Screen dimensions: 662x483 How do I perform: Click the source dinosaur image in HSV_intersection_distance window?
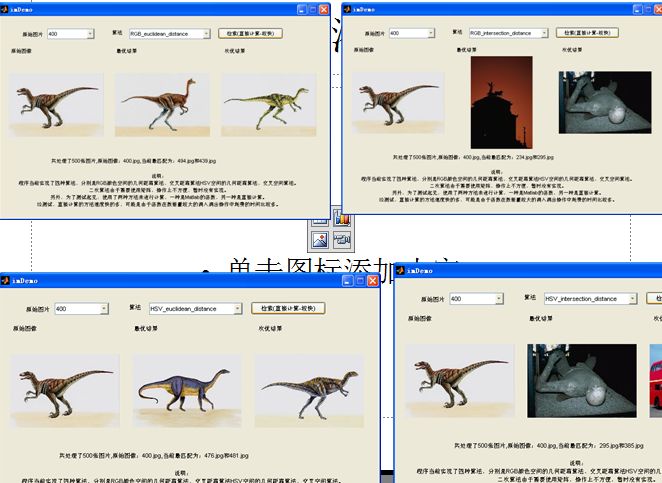coord(460,381)
